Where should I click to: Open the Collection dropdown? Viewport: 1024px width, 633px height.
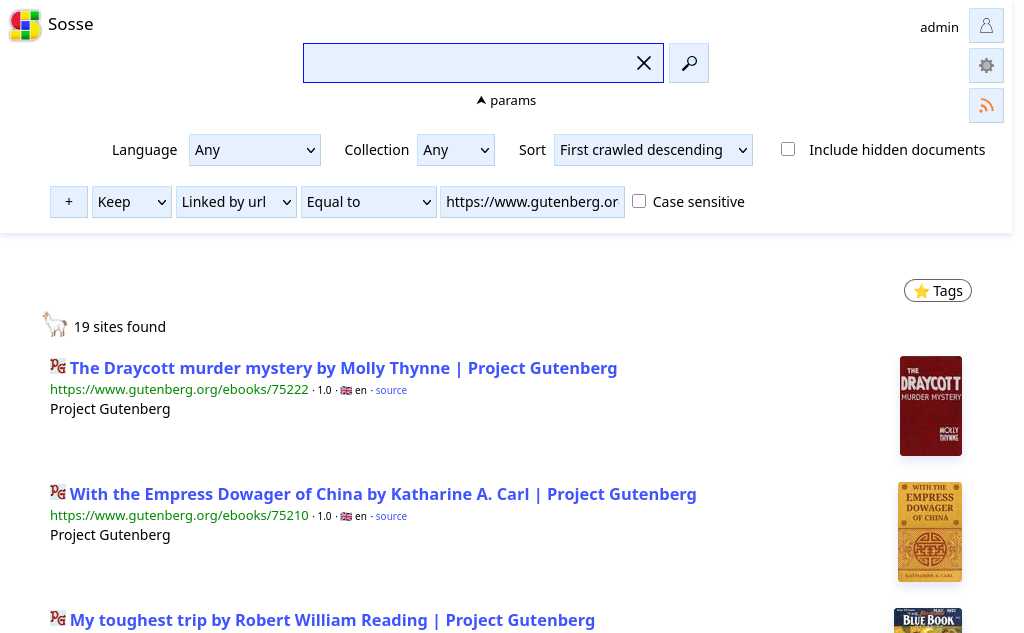click(456, 150)
